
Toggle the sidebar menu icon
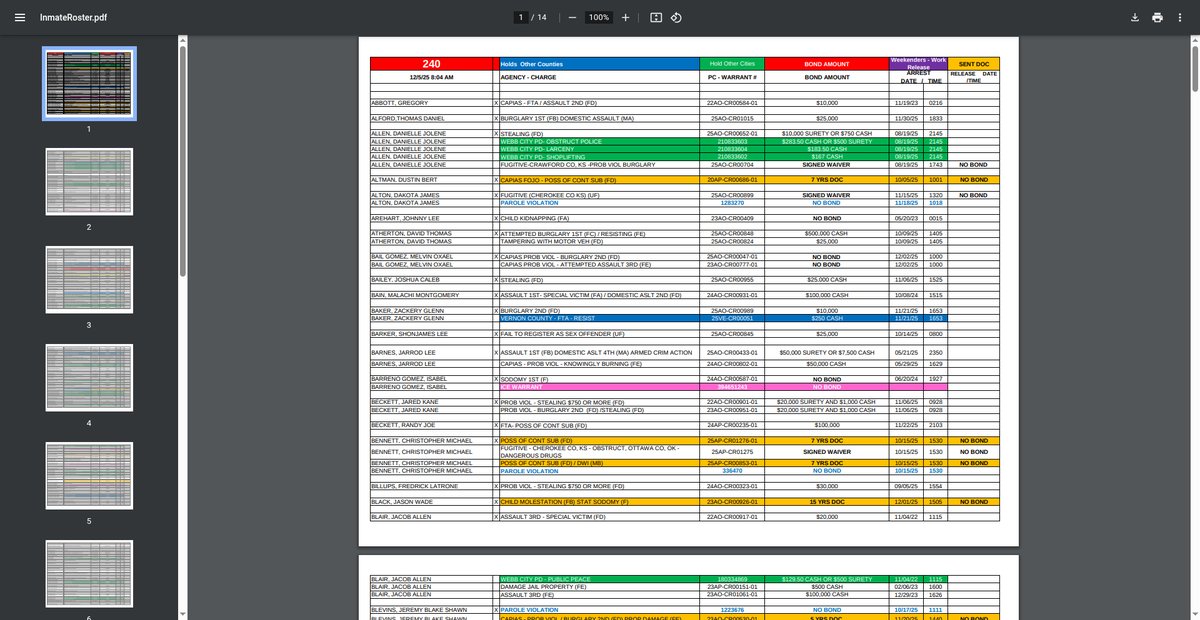(x=20, y=18)
